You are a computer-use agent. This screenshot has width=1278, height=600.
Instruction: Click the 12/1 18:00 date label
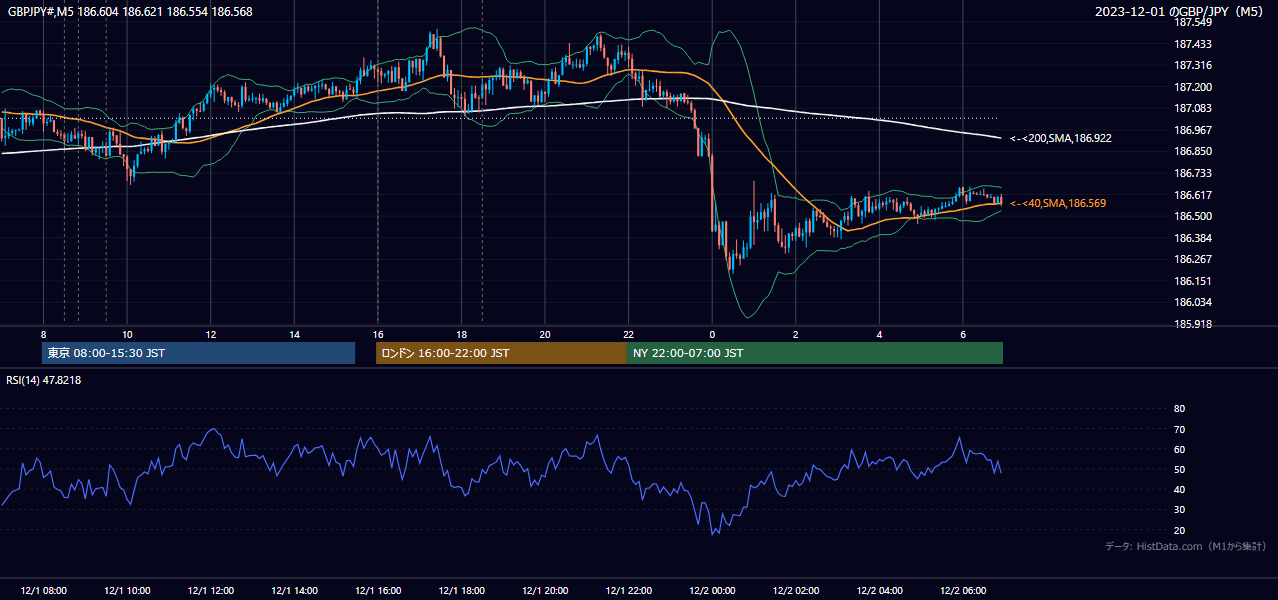pos(461,591)
